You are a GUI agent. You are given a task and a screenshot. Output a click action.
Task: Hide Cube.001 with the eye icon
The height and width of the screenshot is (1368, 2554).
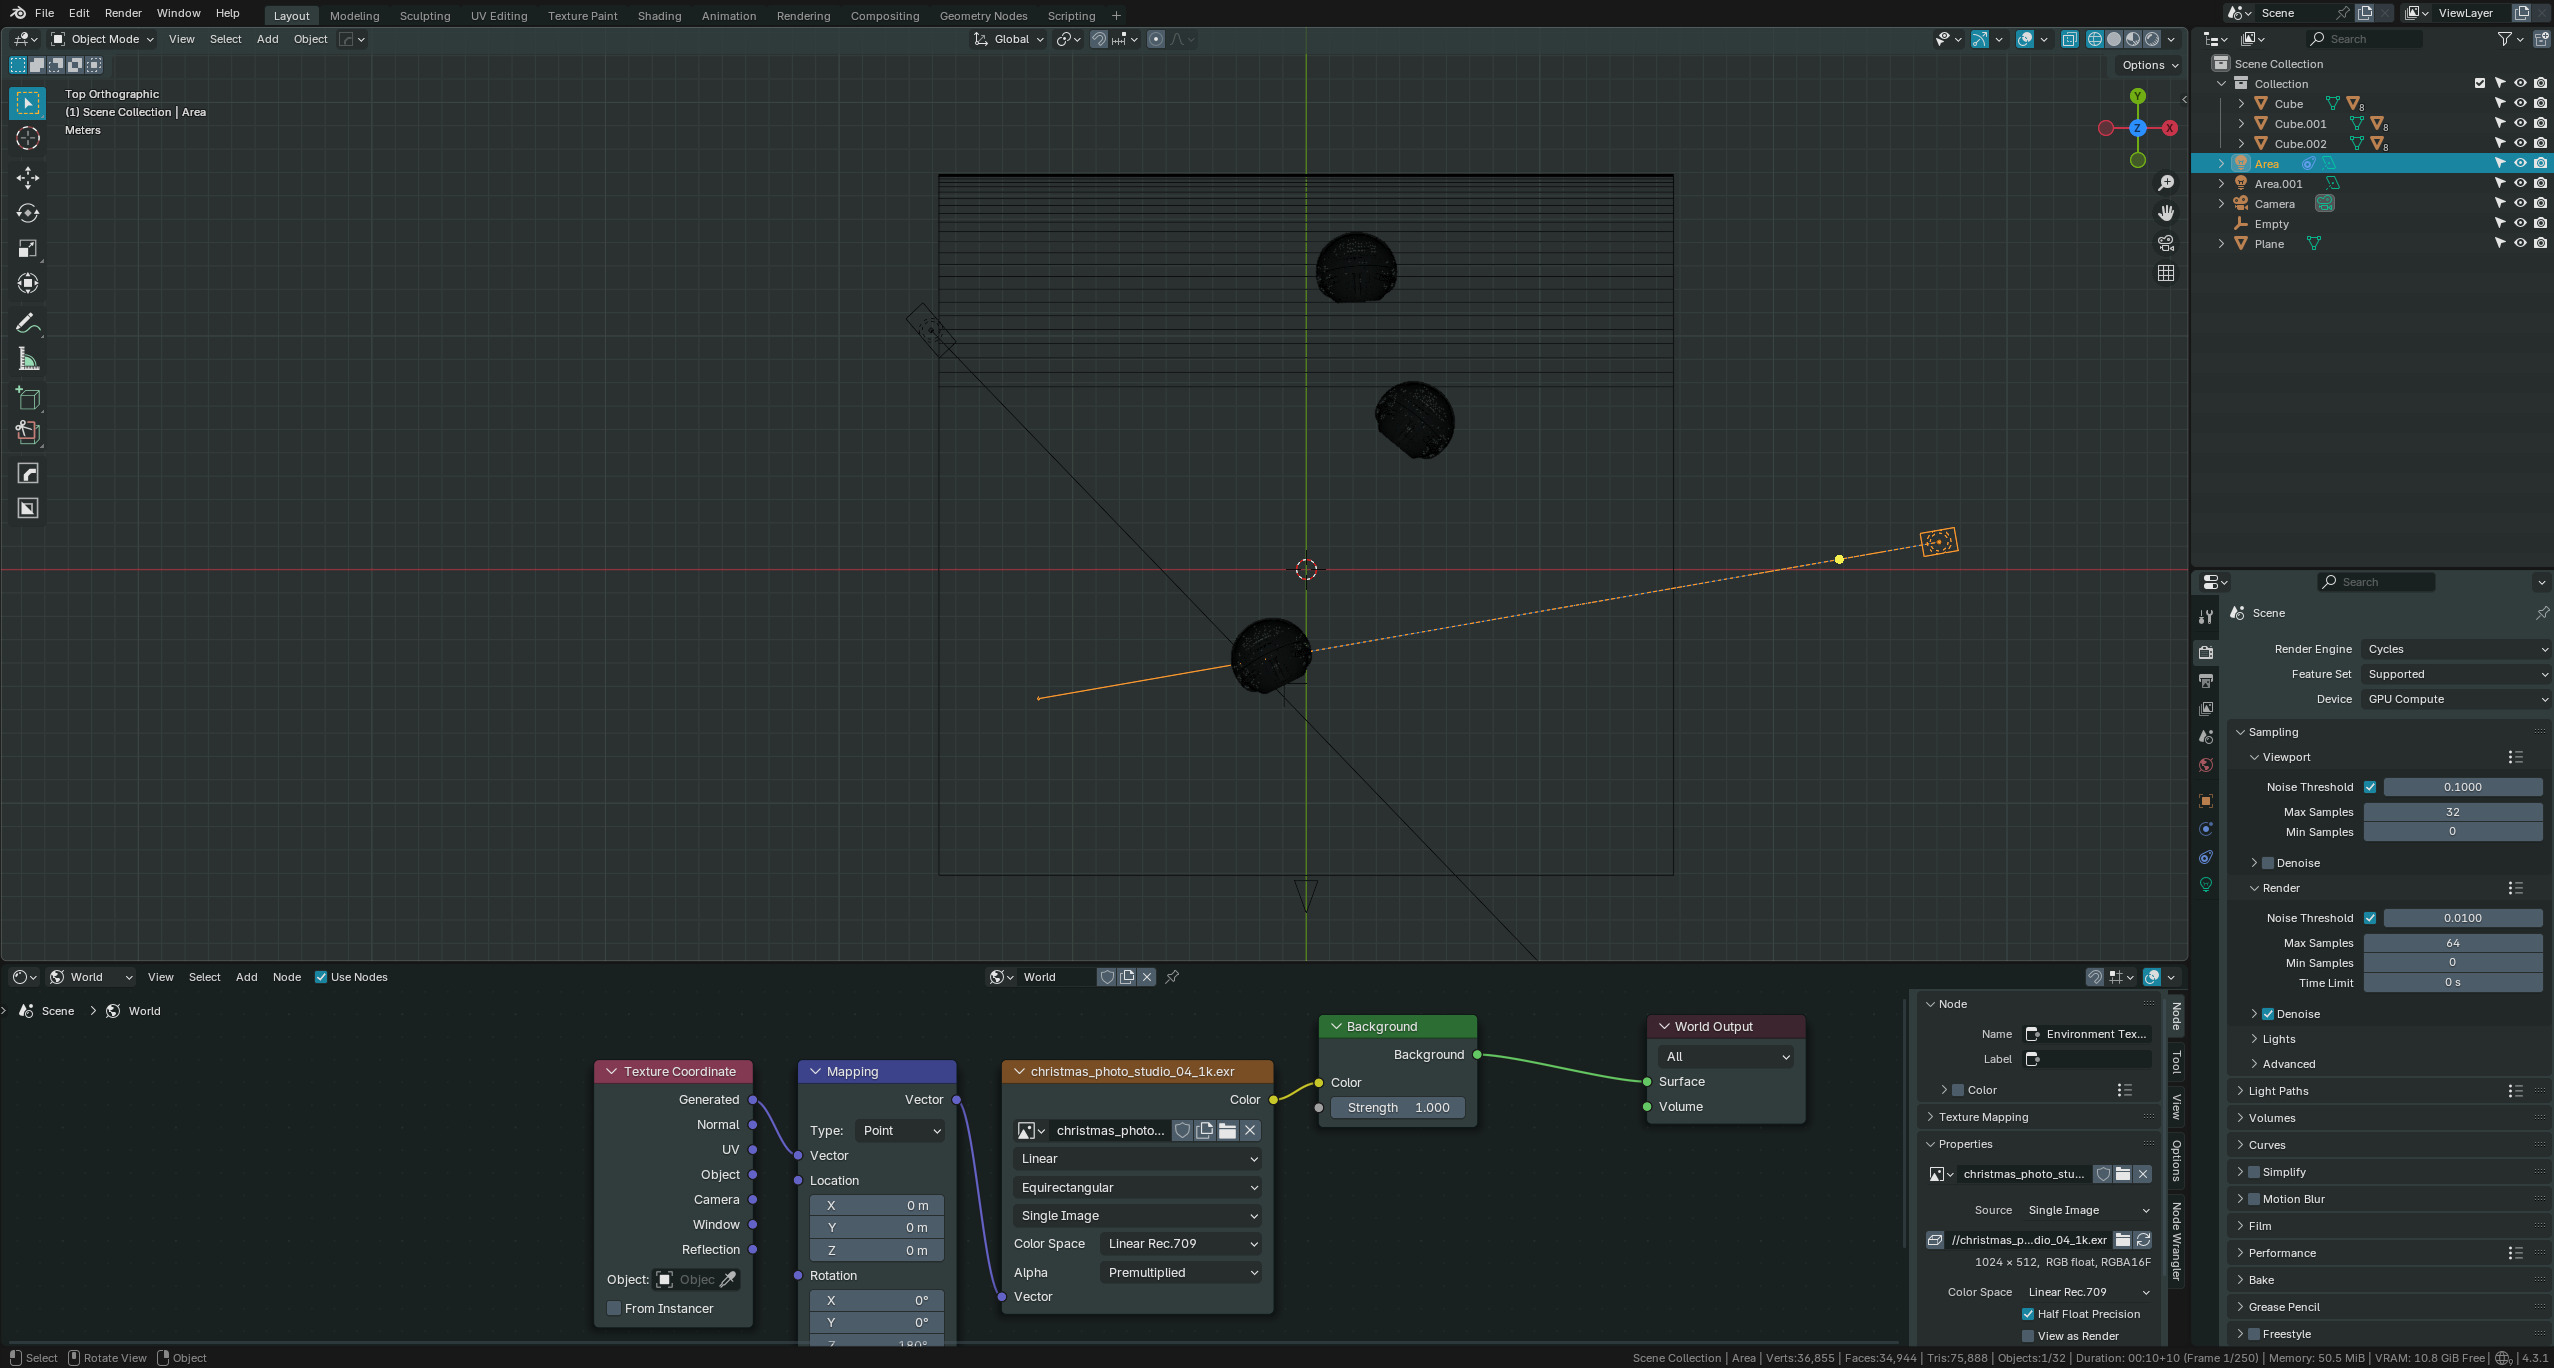tap(2520, 124)
